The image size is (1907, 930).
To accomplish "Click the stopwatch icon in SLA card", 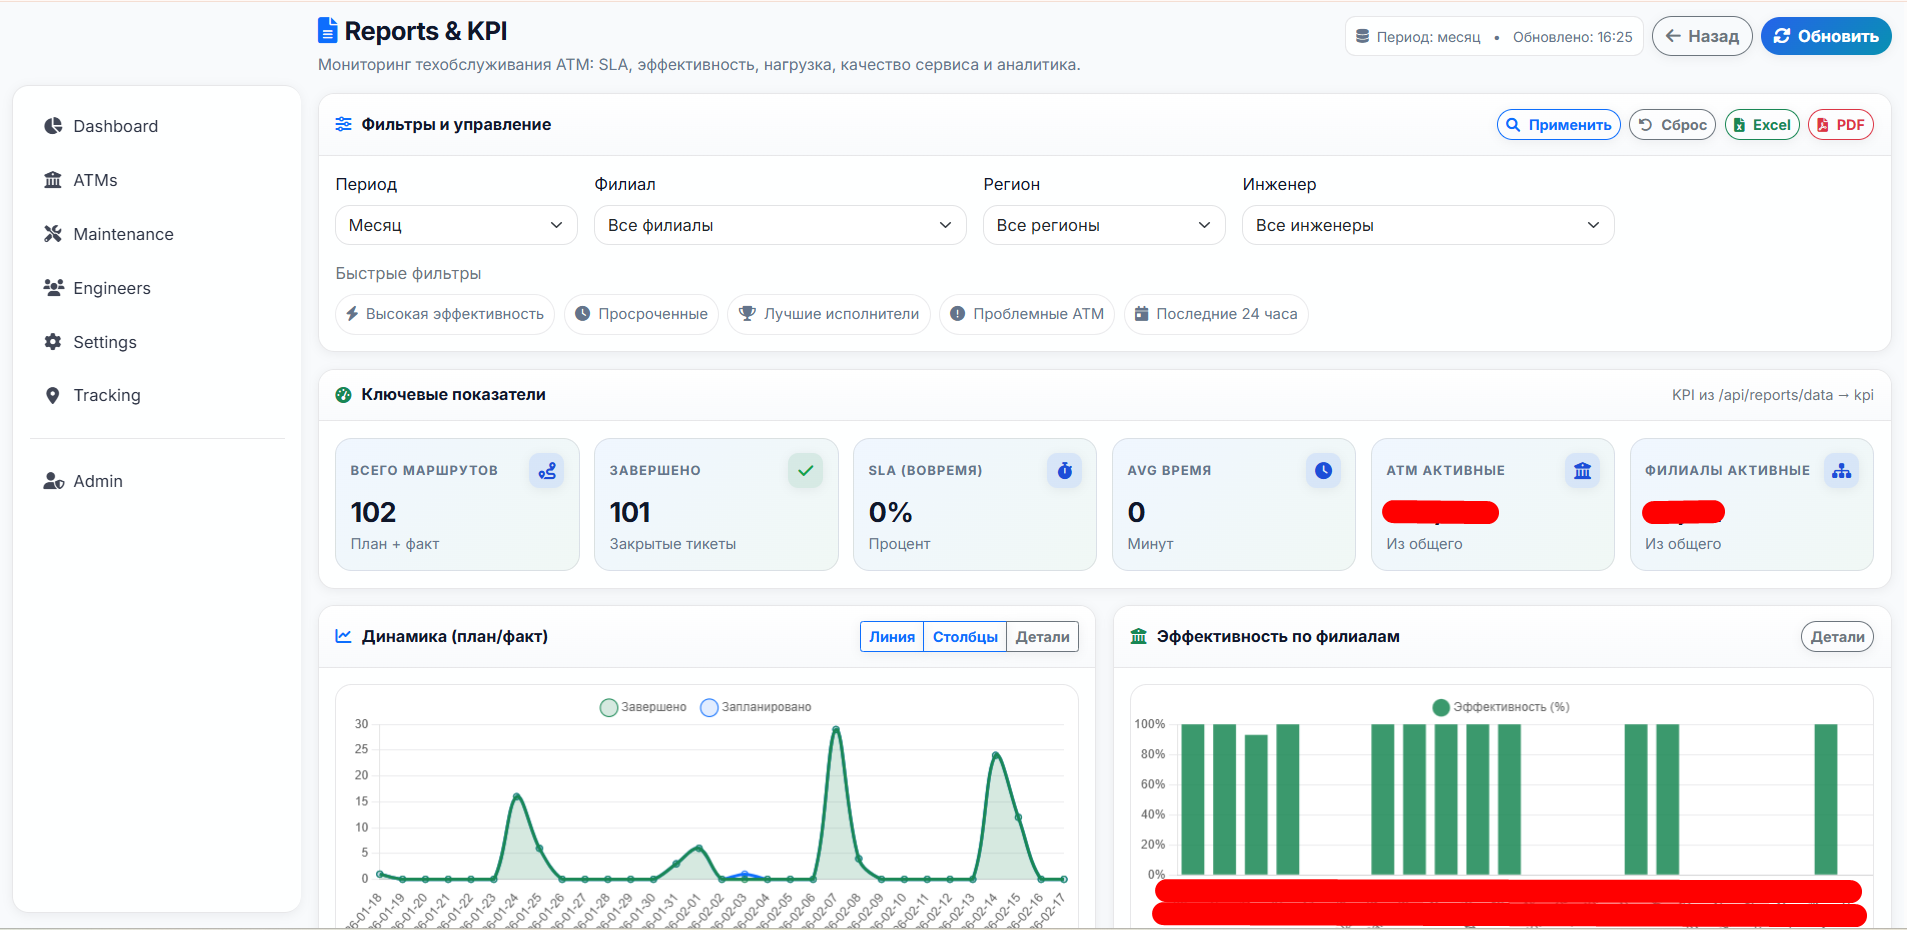I will pyautogui.click(x=1064, y=471).
